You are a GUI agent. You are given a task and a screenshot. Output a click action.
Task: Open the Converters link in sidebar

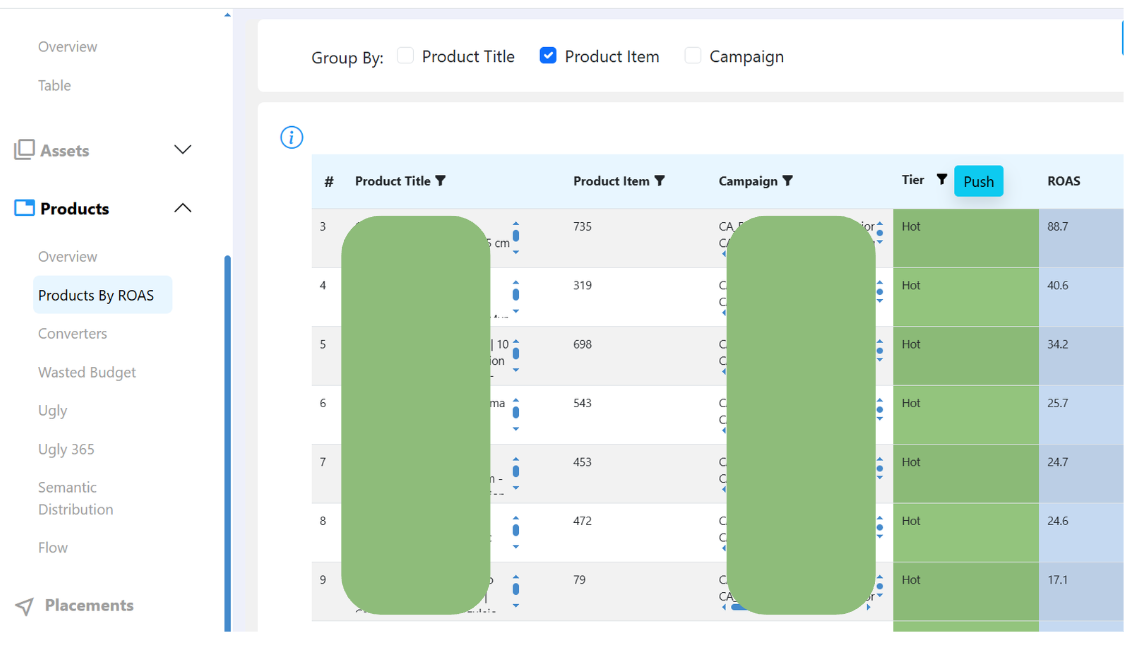click(x=72, y=334)
